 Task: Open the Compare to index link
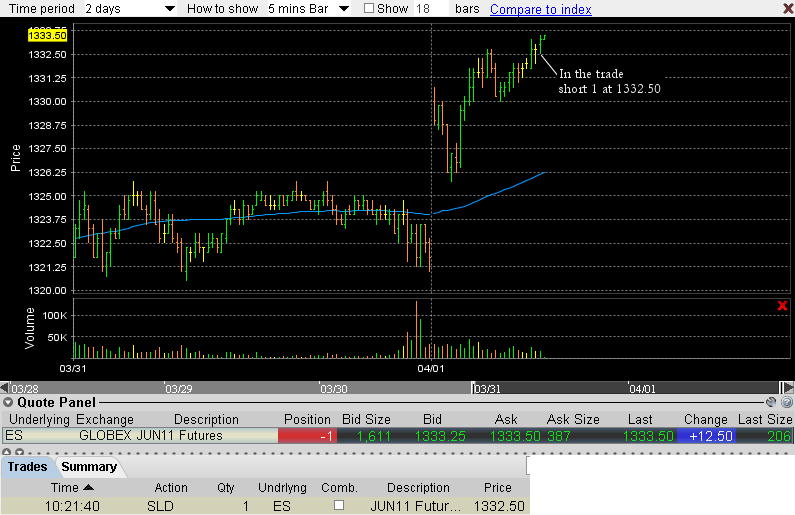(540, 9)
